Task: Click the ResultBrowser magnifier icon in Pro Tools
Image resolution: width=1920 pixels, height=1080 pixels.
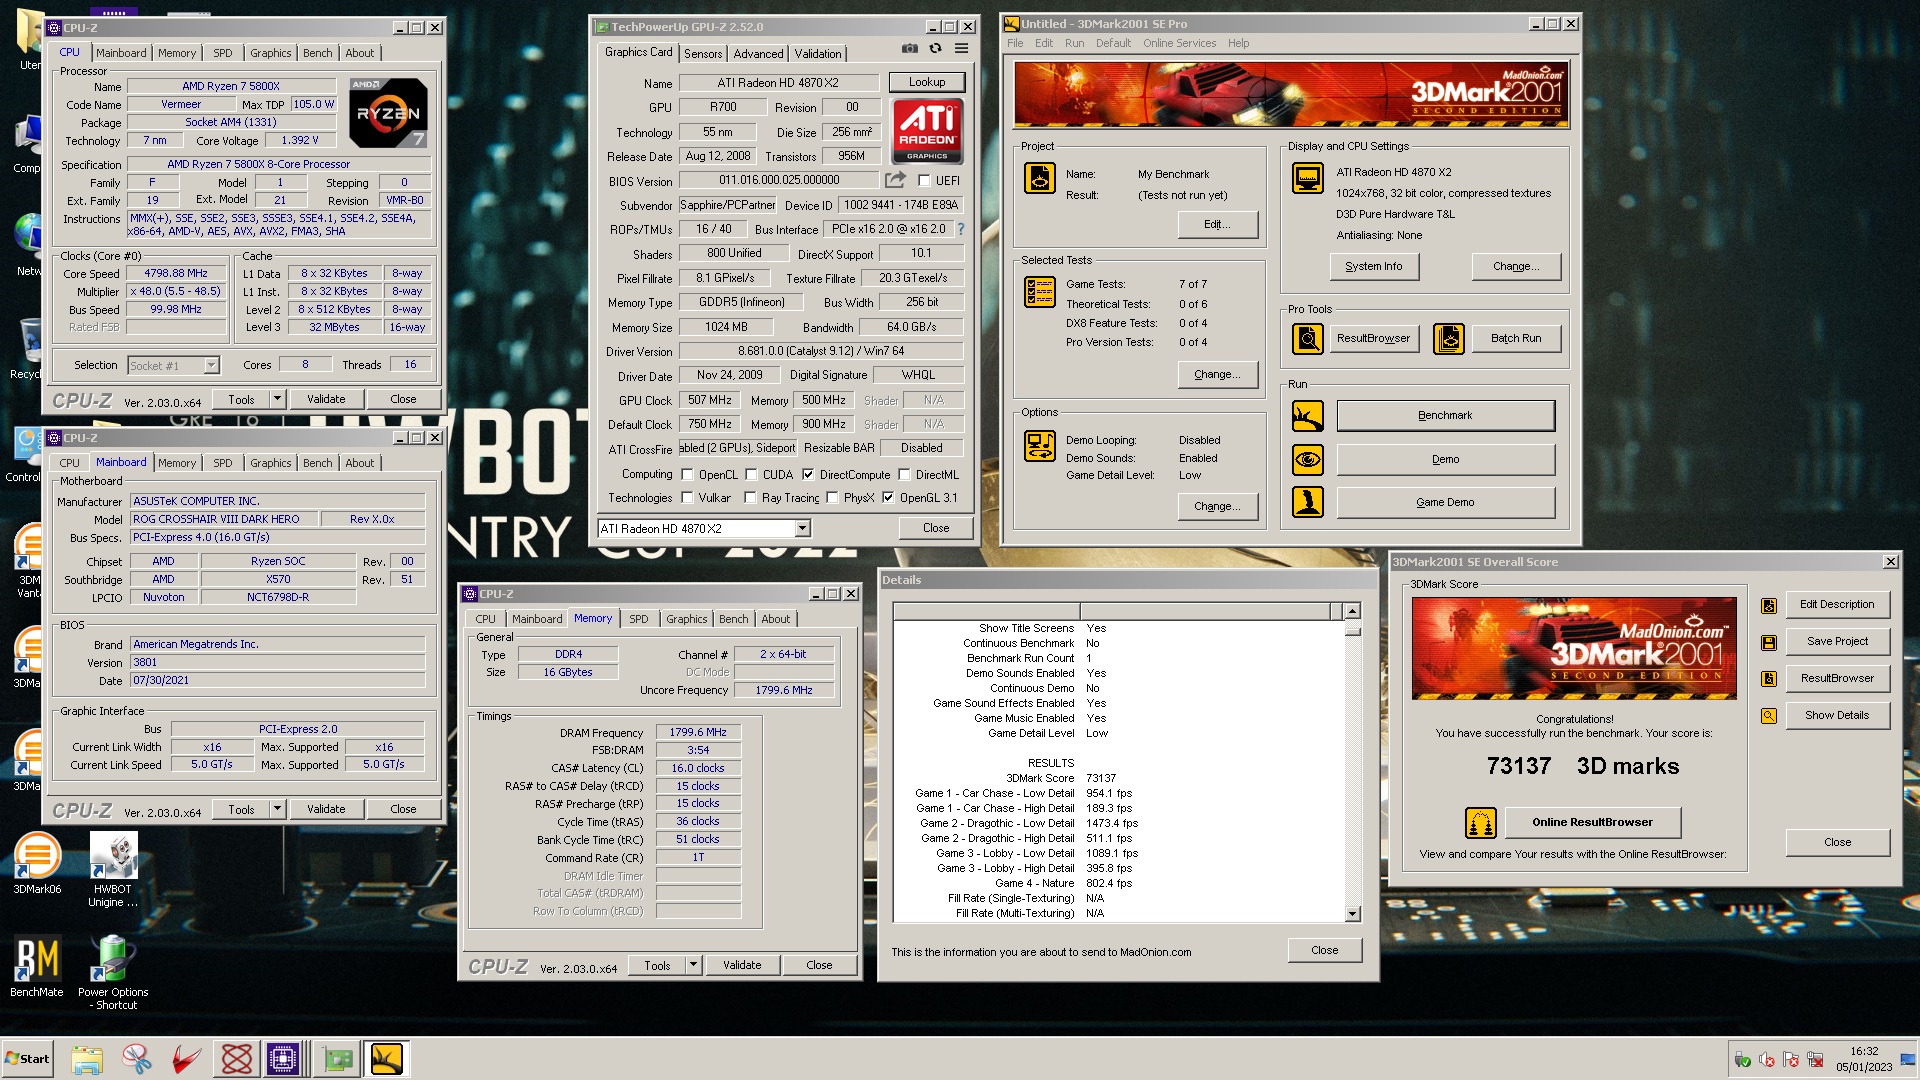Action: click(x=1307, y=339)
